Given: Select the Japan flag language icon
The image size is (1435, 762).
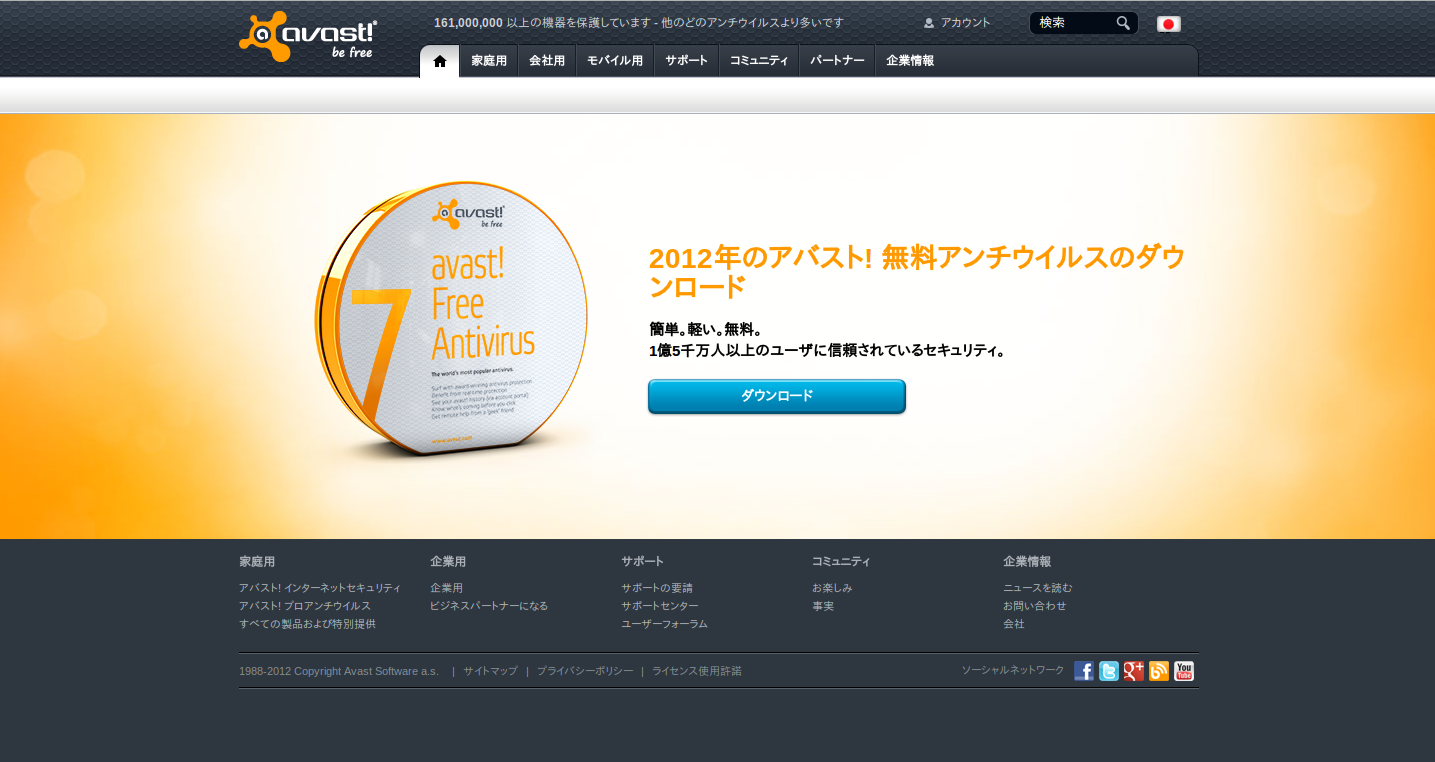Looking at the screenshot, I should pos(1168,24).
